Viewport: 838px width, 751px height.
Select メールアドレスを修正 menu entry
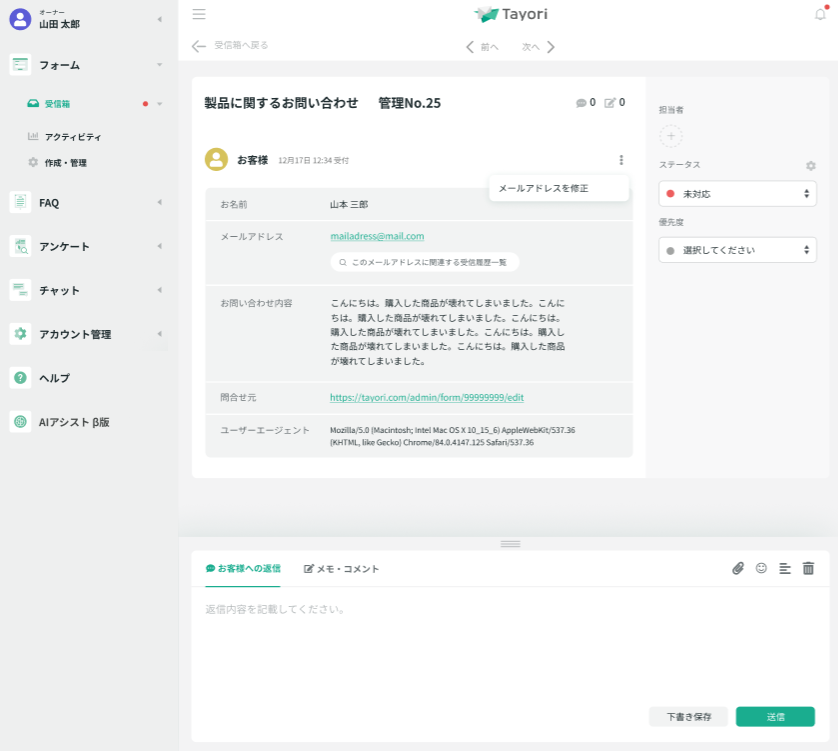click(x=559, y=188)
